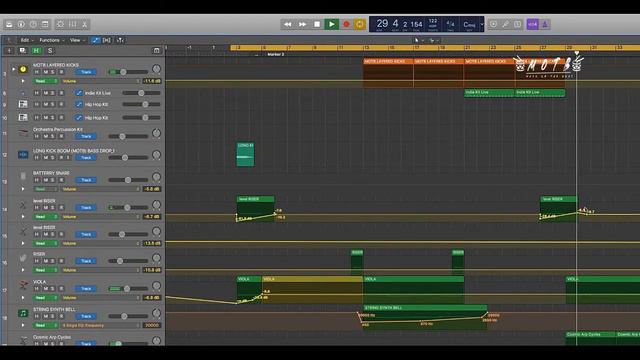Mute the MOTB LAYERED KICKS track
This screenshot has width=640, height=360.
click(46, 72)
